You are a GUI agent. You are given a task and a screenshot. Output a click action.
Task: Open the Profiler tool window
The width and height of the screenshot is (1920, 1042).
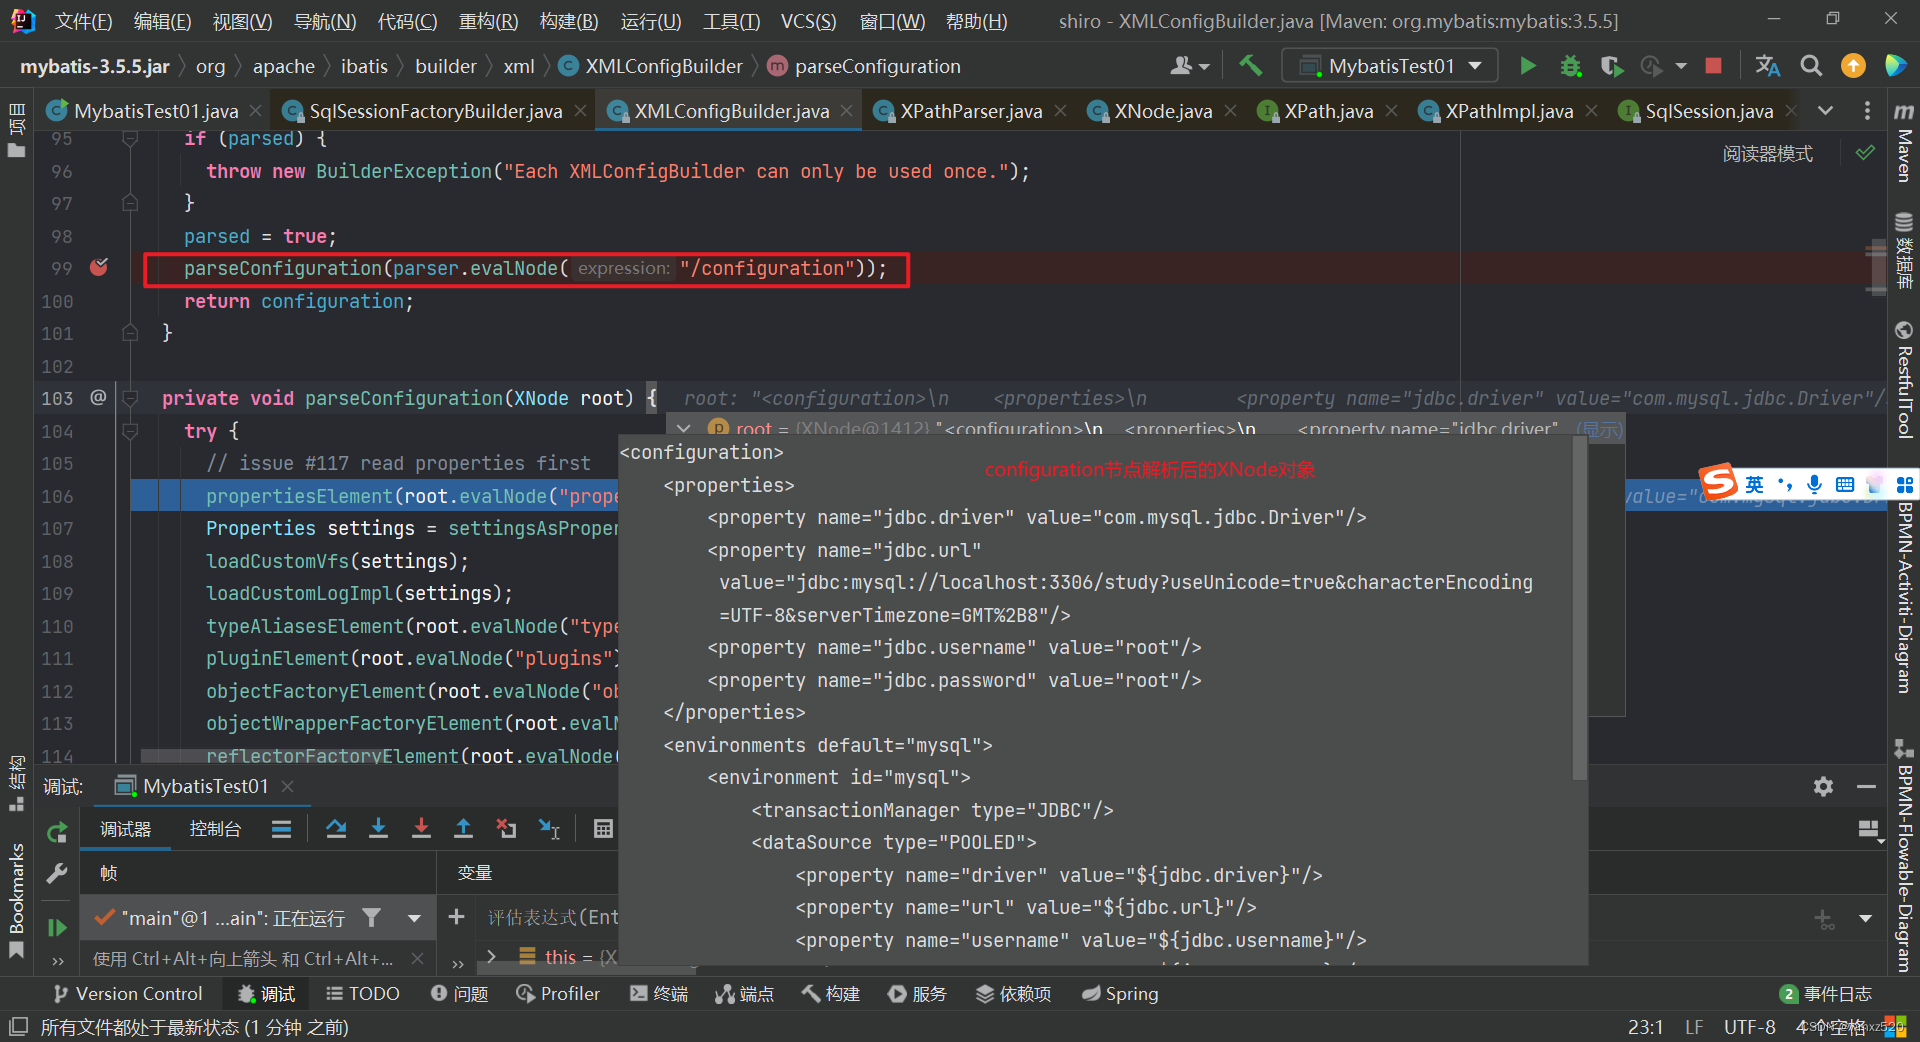coord(558,994)
